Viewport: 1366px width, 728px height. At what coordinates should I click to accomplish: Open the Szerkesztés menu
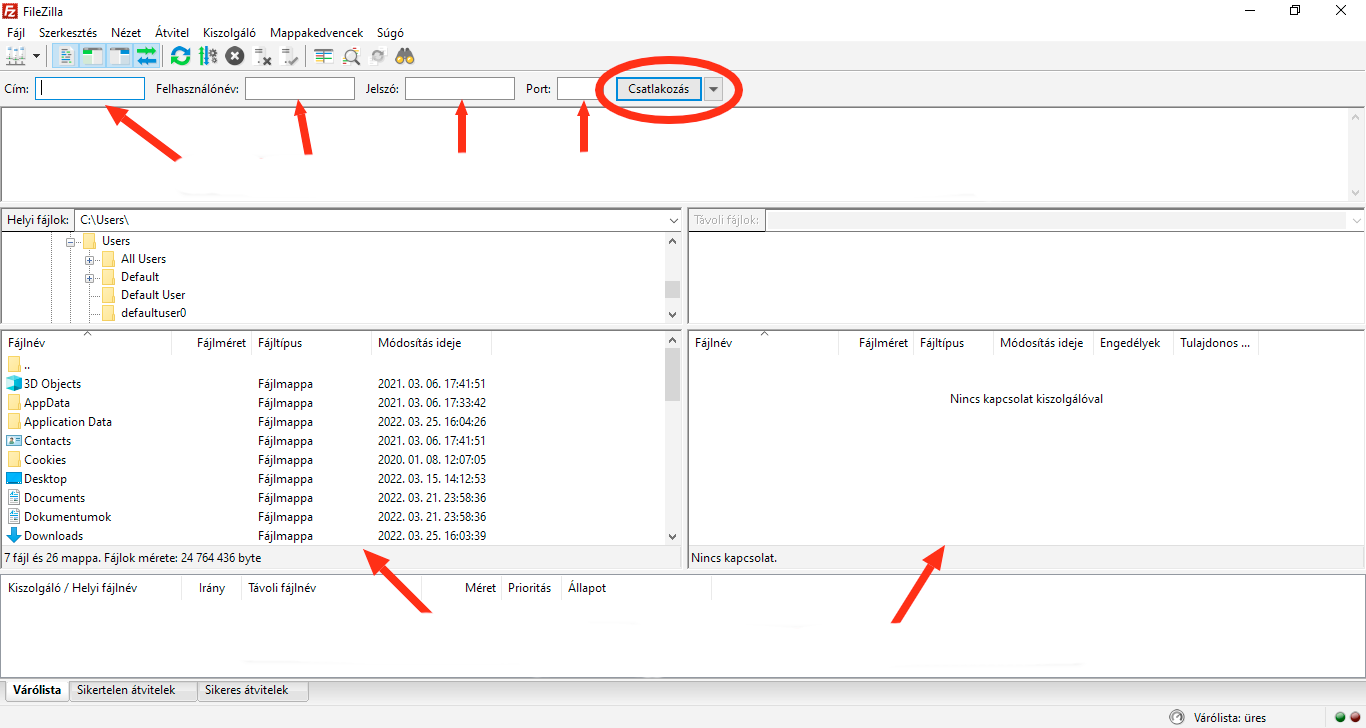68,33
